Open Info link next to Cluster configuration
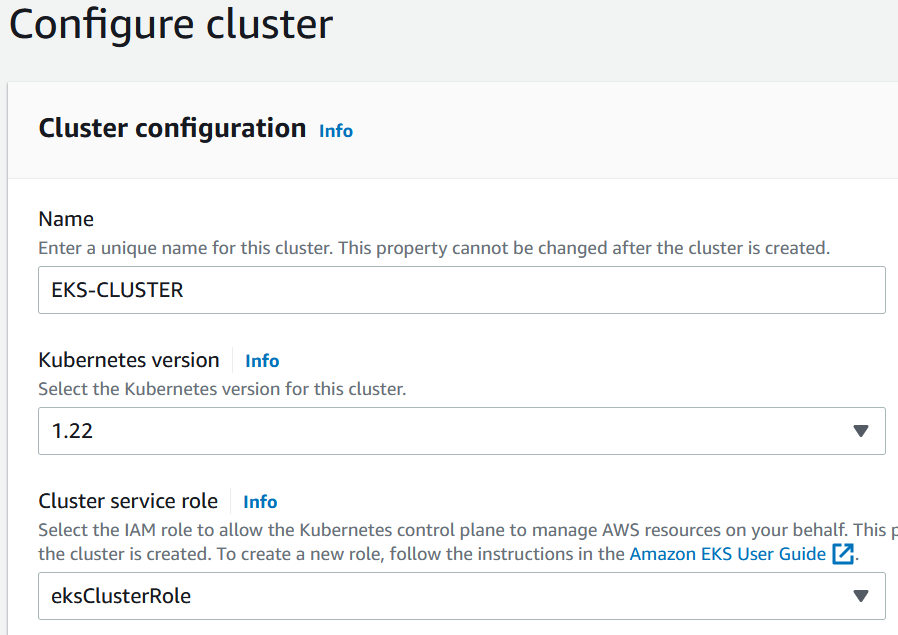Viewport: 898px width, 635px height. [336, 131]
